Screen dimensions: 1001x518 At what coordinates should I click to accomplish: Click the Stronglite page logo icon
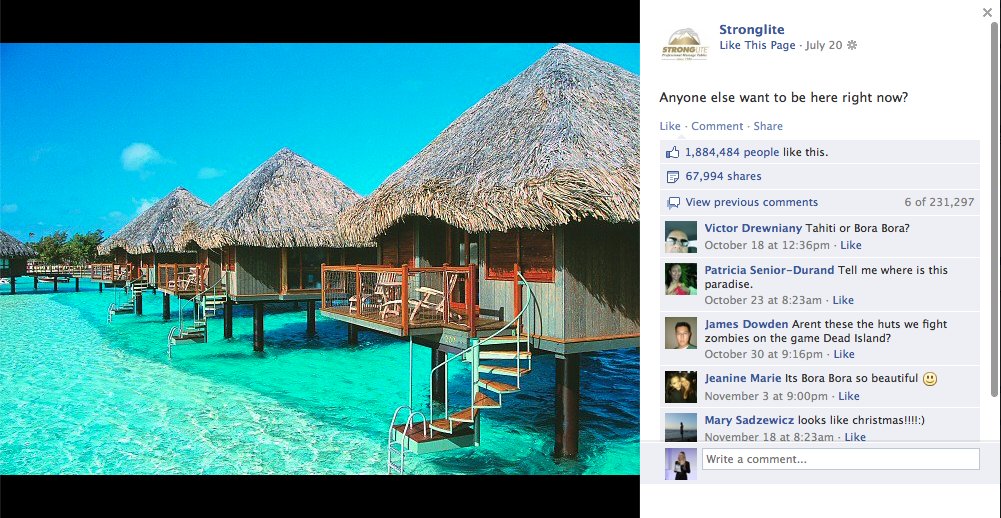point(684,45)
